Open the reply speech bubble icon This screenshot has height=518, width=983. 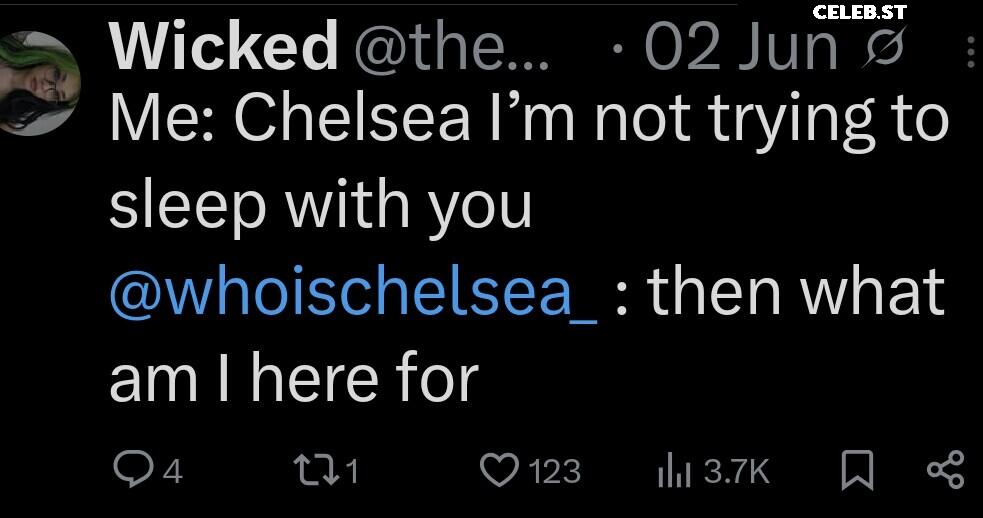[x=133, y=470]
